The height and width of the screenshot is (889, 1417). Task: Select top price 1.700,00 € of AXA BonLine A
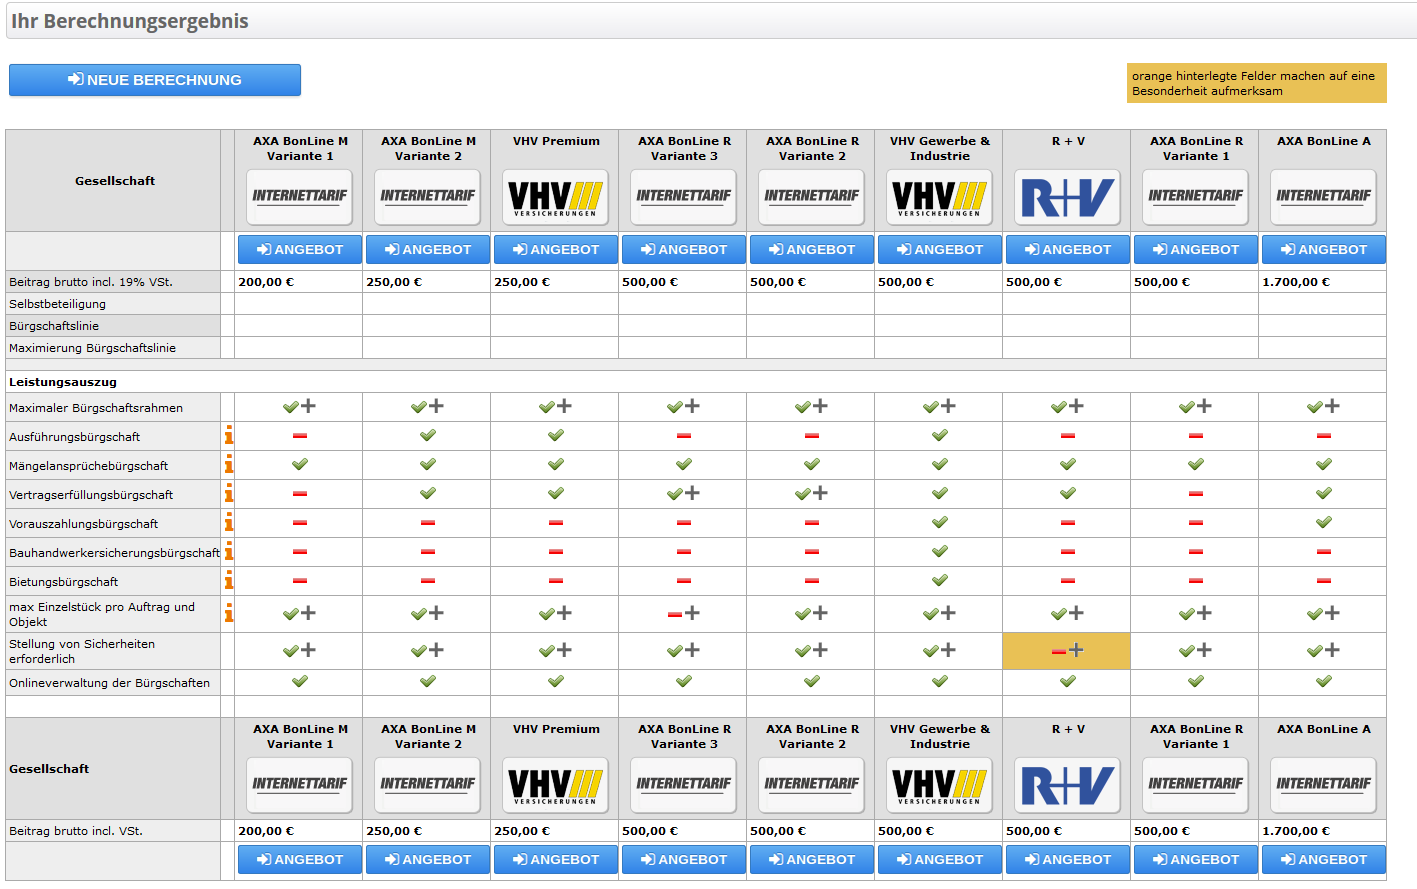[x=1296, y=282]
